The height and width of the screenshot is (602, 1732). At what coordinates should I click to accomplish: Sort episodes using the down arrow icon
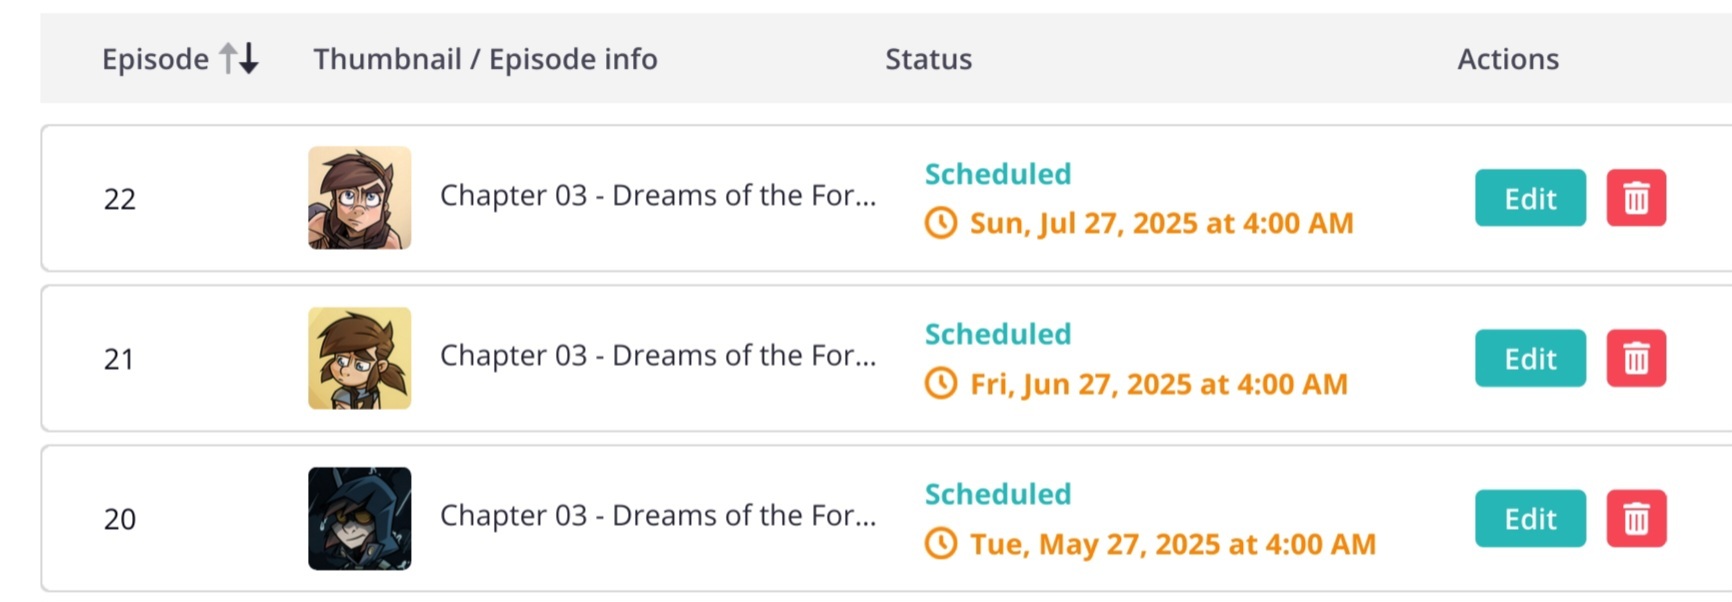pyautogui.click(x=249, y=59)
